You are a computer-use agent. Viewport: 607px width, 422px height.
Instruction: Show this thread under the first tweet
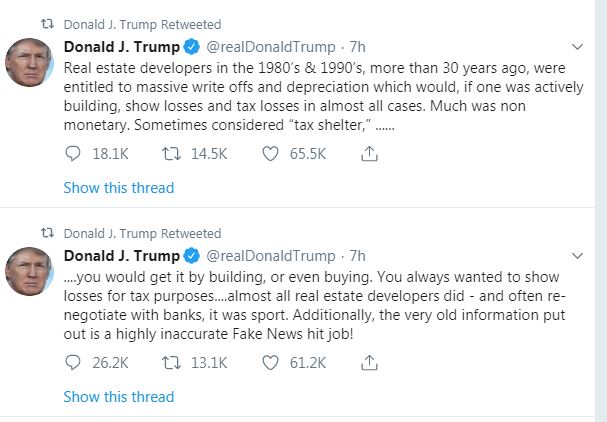point(118,188)
